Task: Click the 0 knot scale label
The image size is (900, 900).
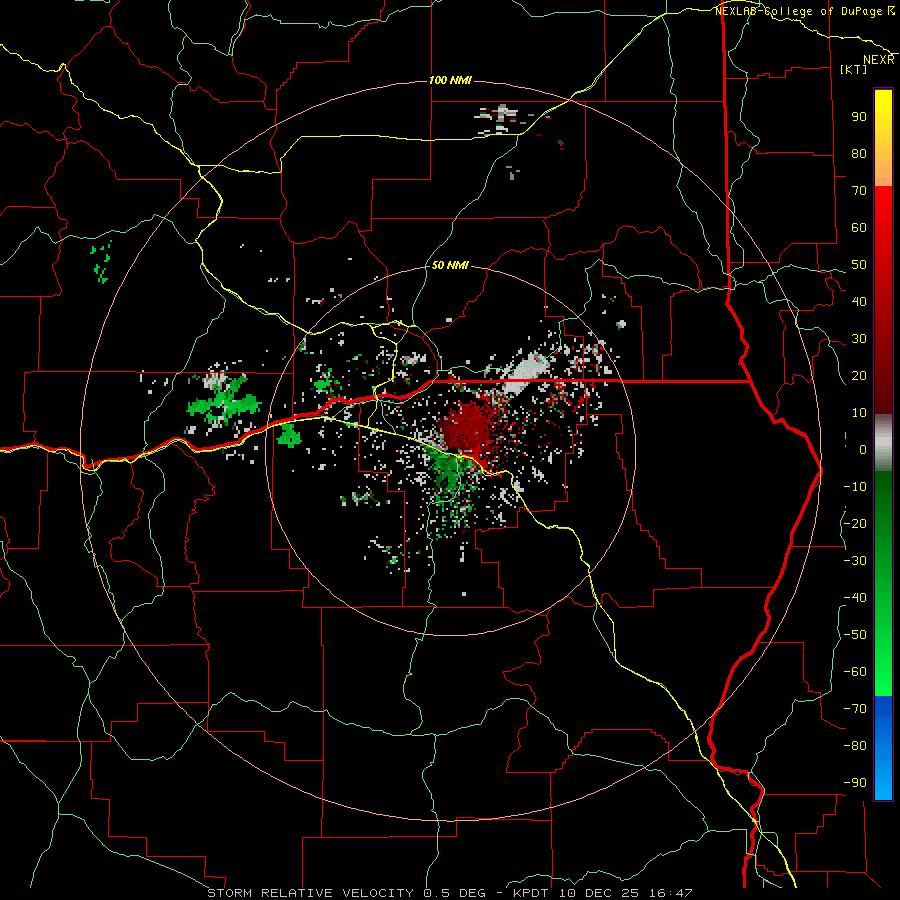Action: (x=863, y=449)
